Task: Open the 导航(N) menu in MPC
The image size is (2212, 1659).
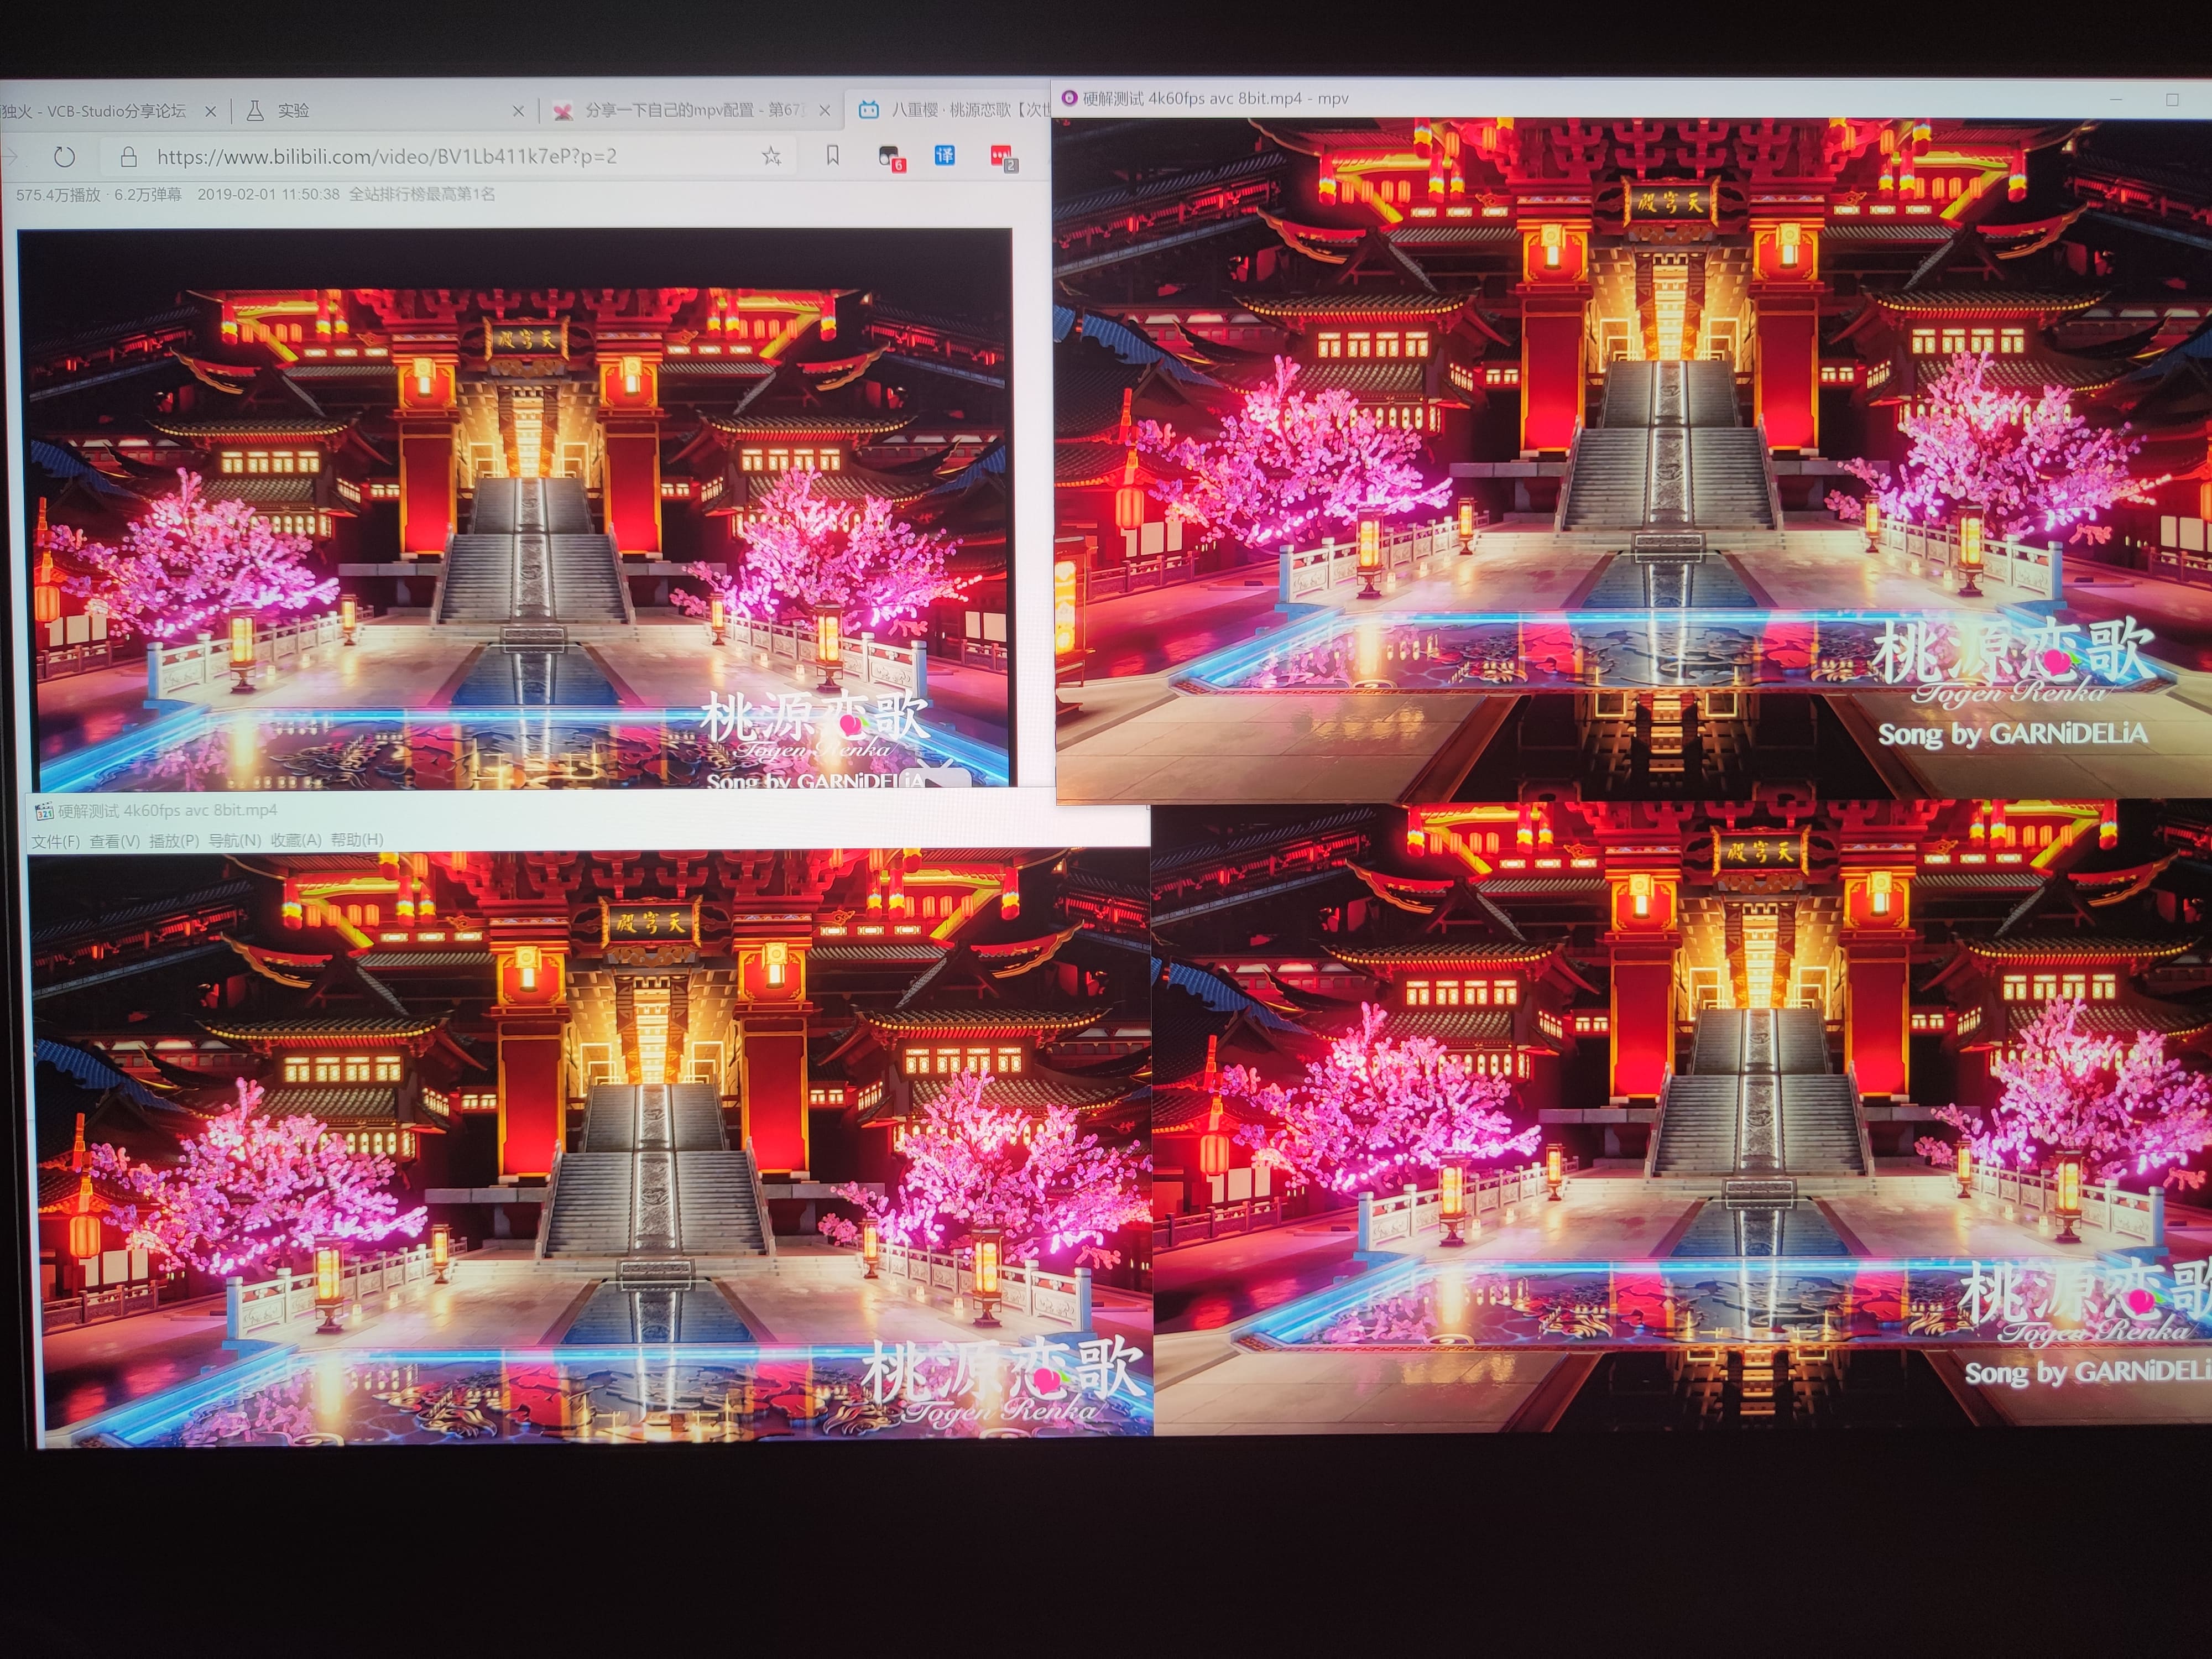Action: pos(234,841)
